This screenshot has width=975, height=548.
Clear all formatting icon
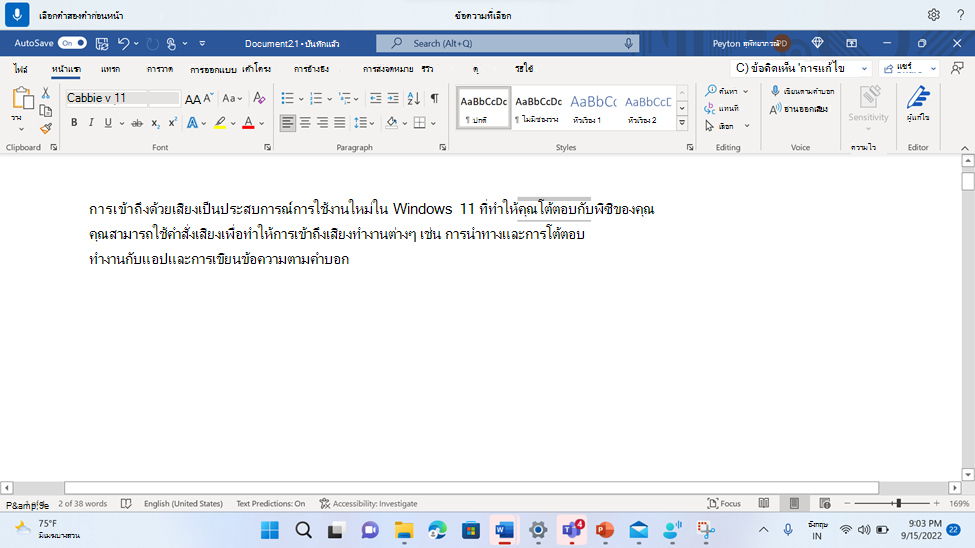(259, 98)
